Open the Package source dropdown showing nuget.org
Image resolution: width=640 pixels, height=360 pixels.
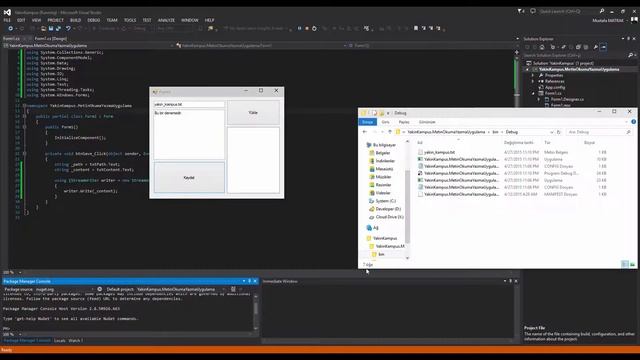pyautogui.click(x=64, y=289)
